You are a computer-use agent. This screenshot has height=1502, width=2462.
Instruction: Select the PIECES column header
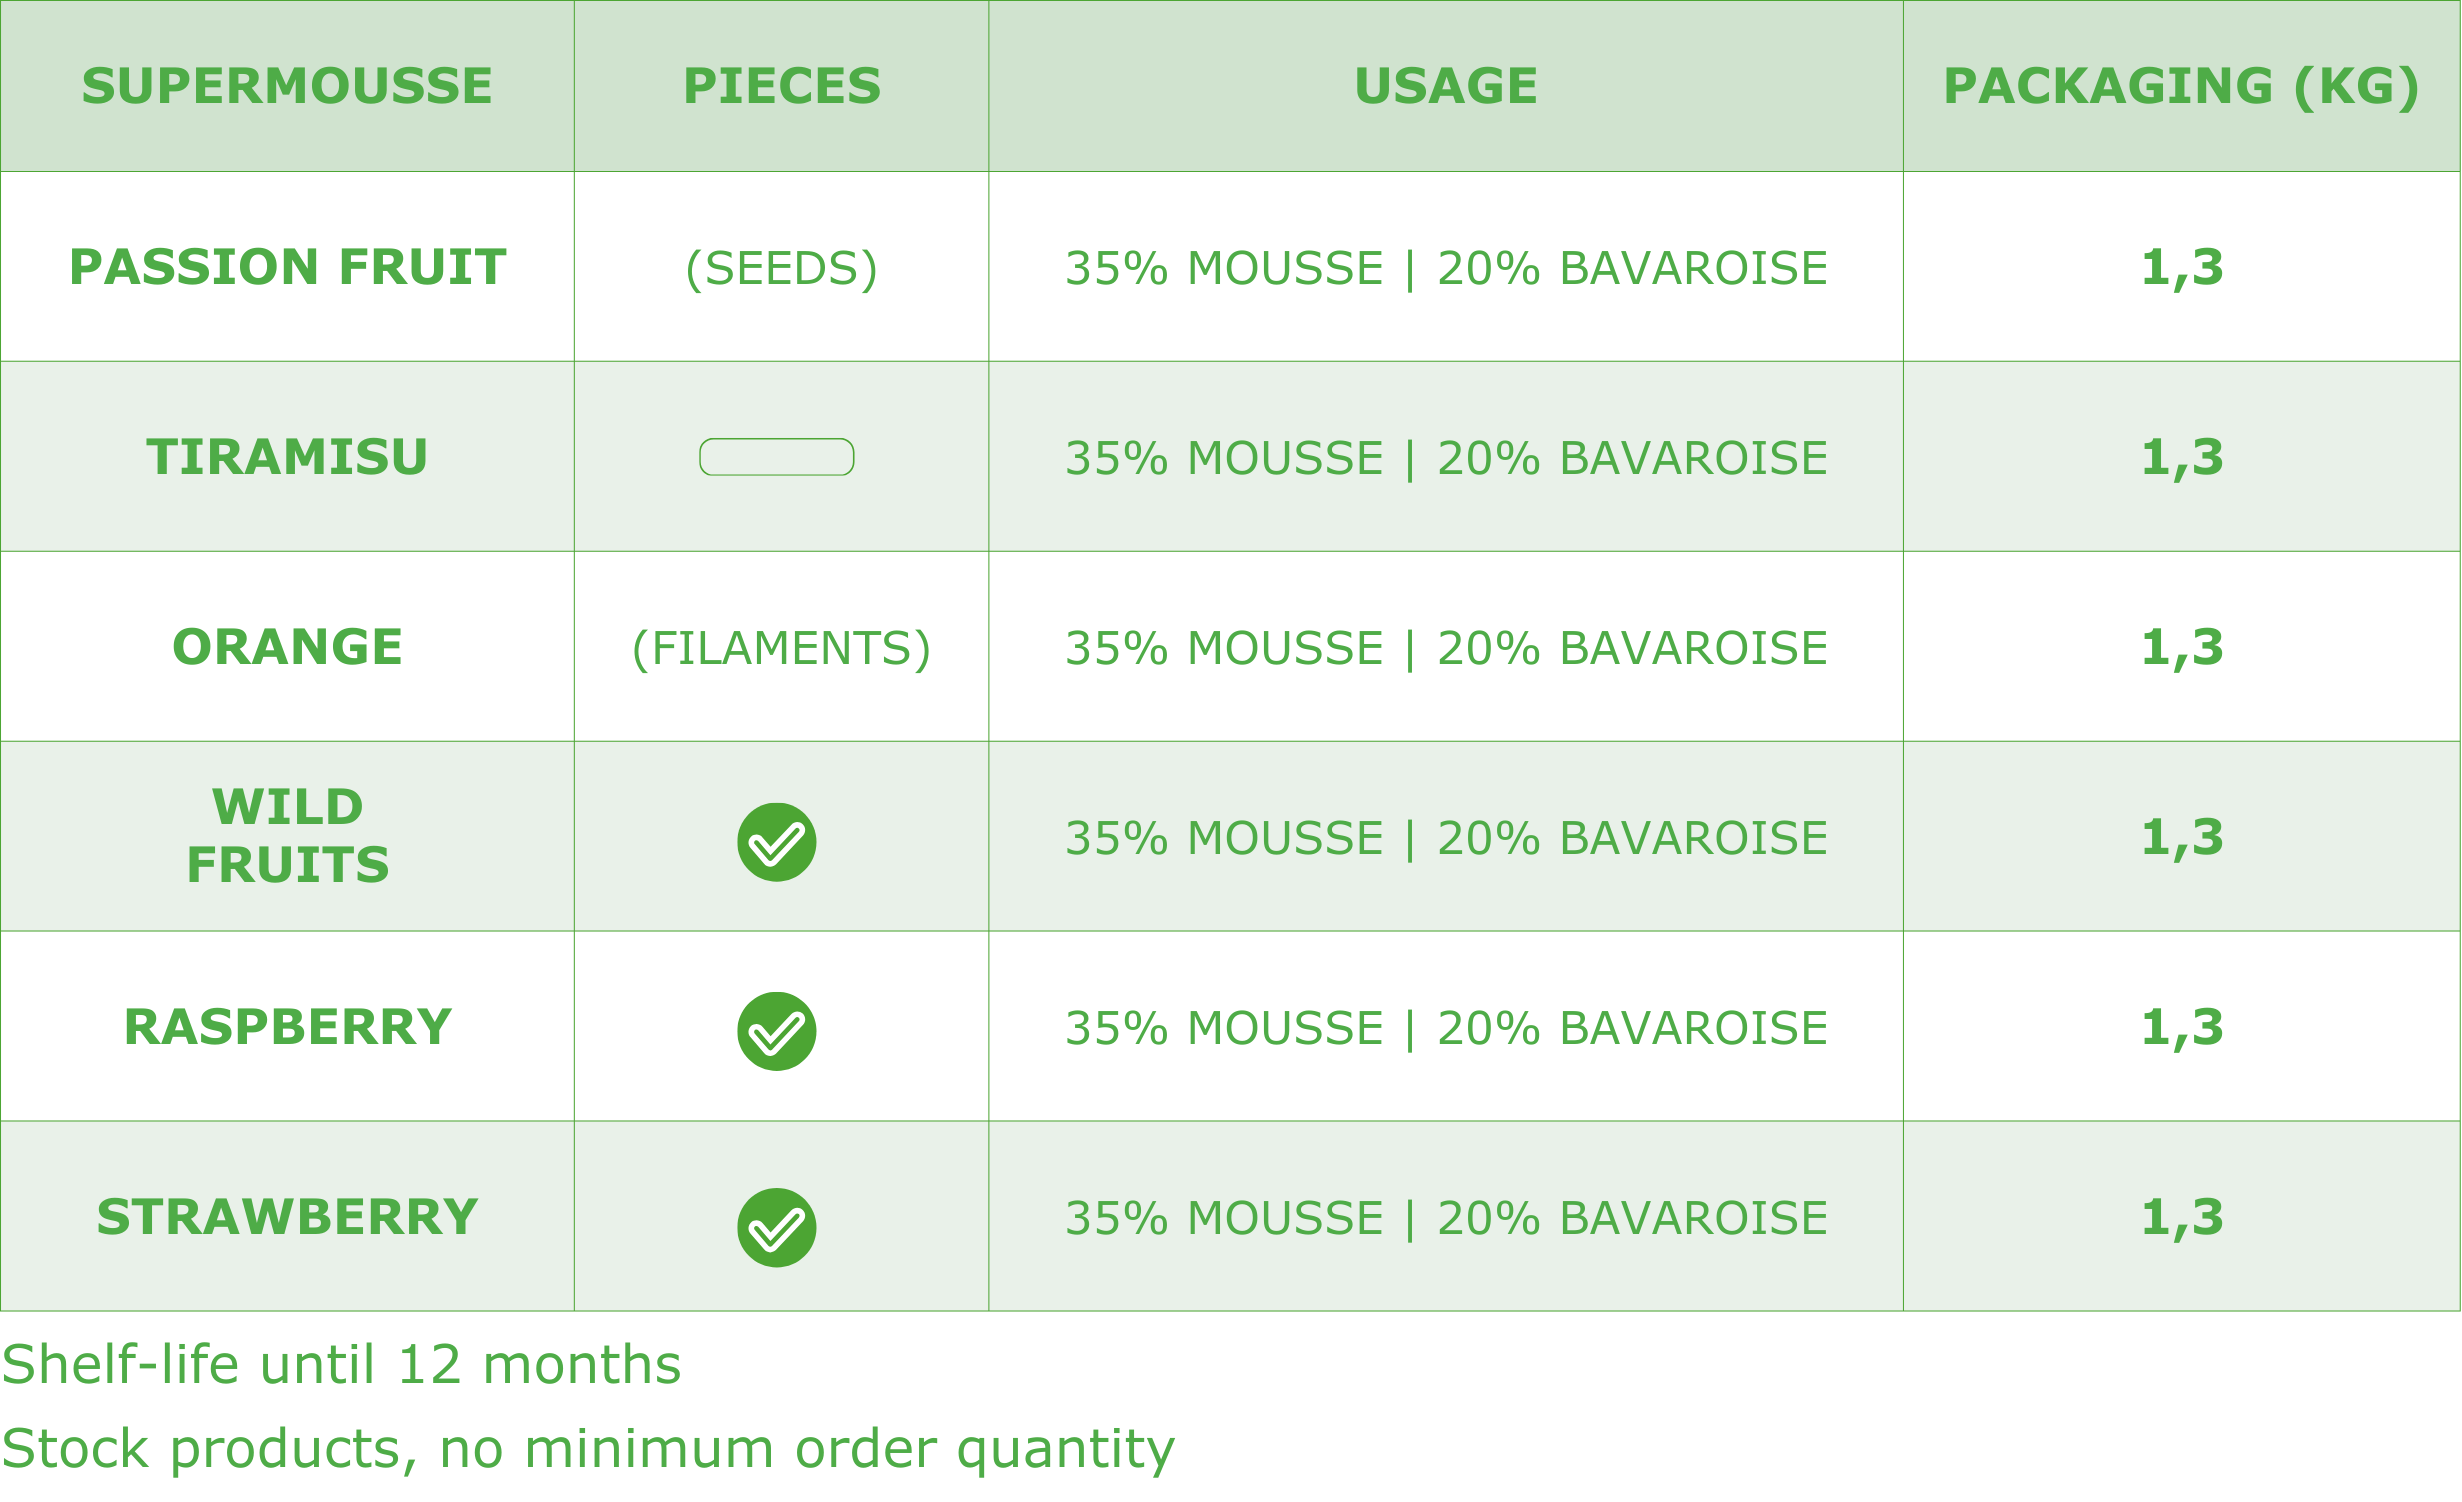click(782, 86)
